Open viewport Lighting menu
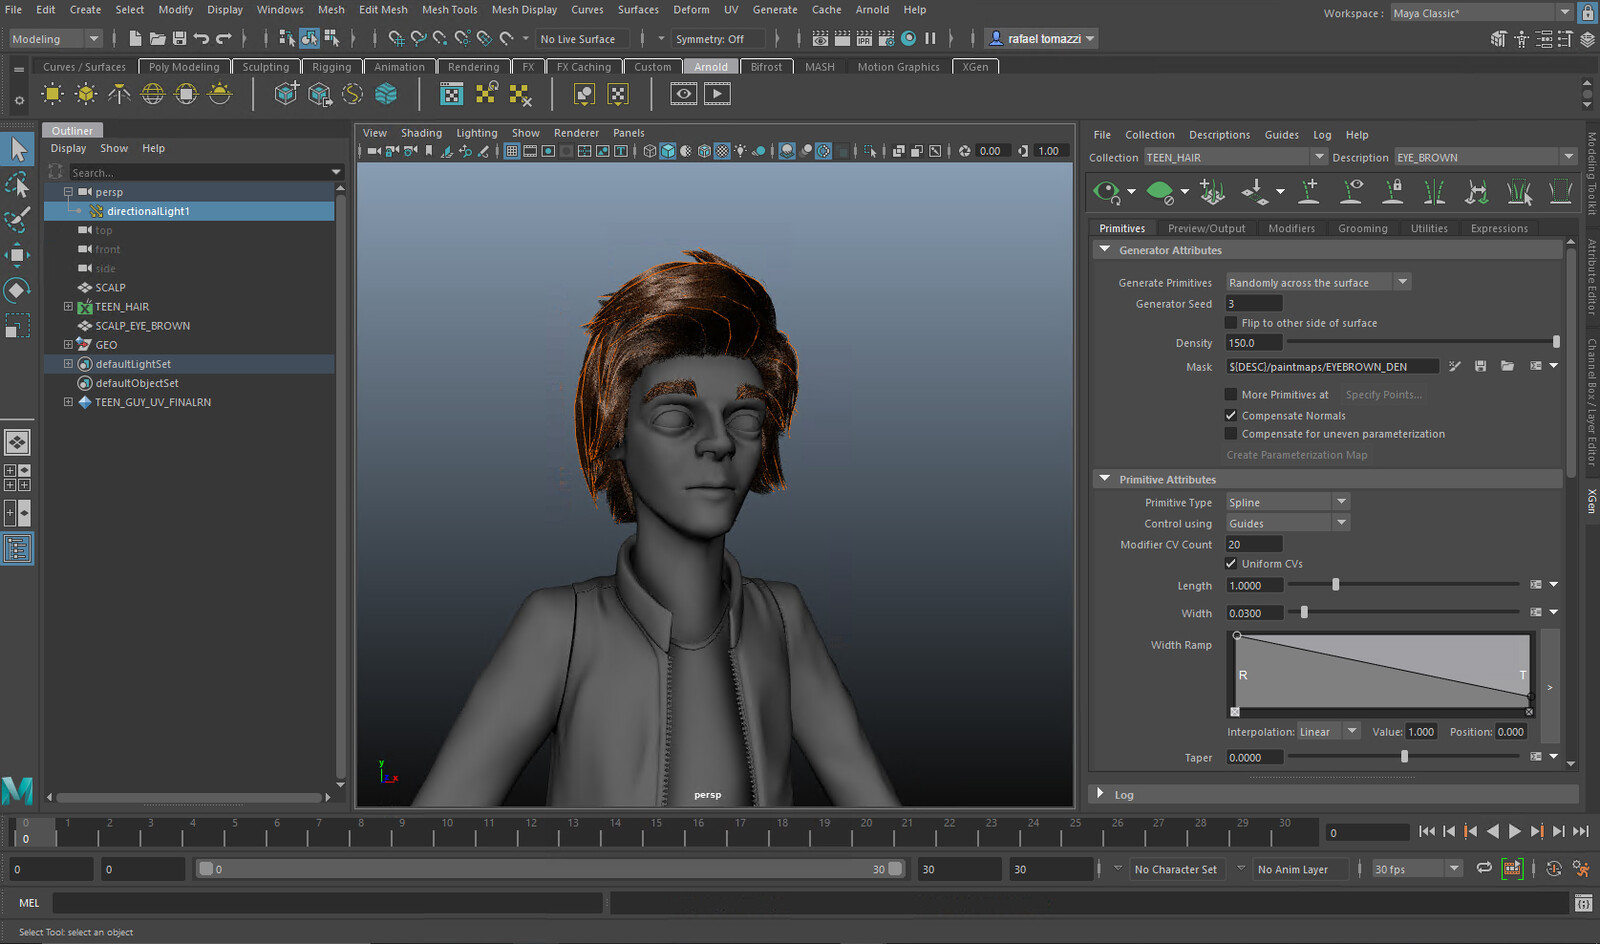 click(476, 133)
